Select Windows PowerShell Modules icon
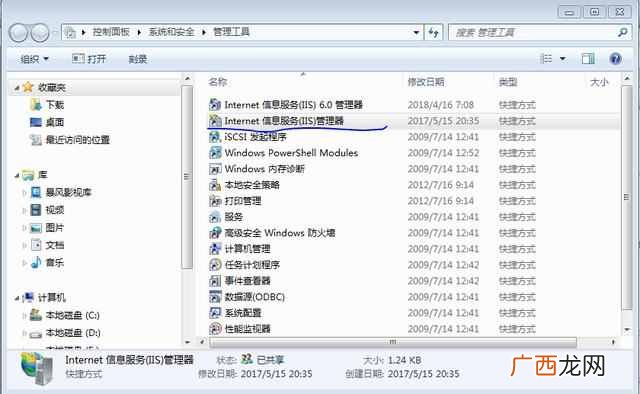 tap(215, 153)
